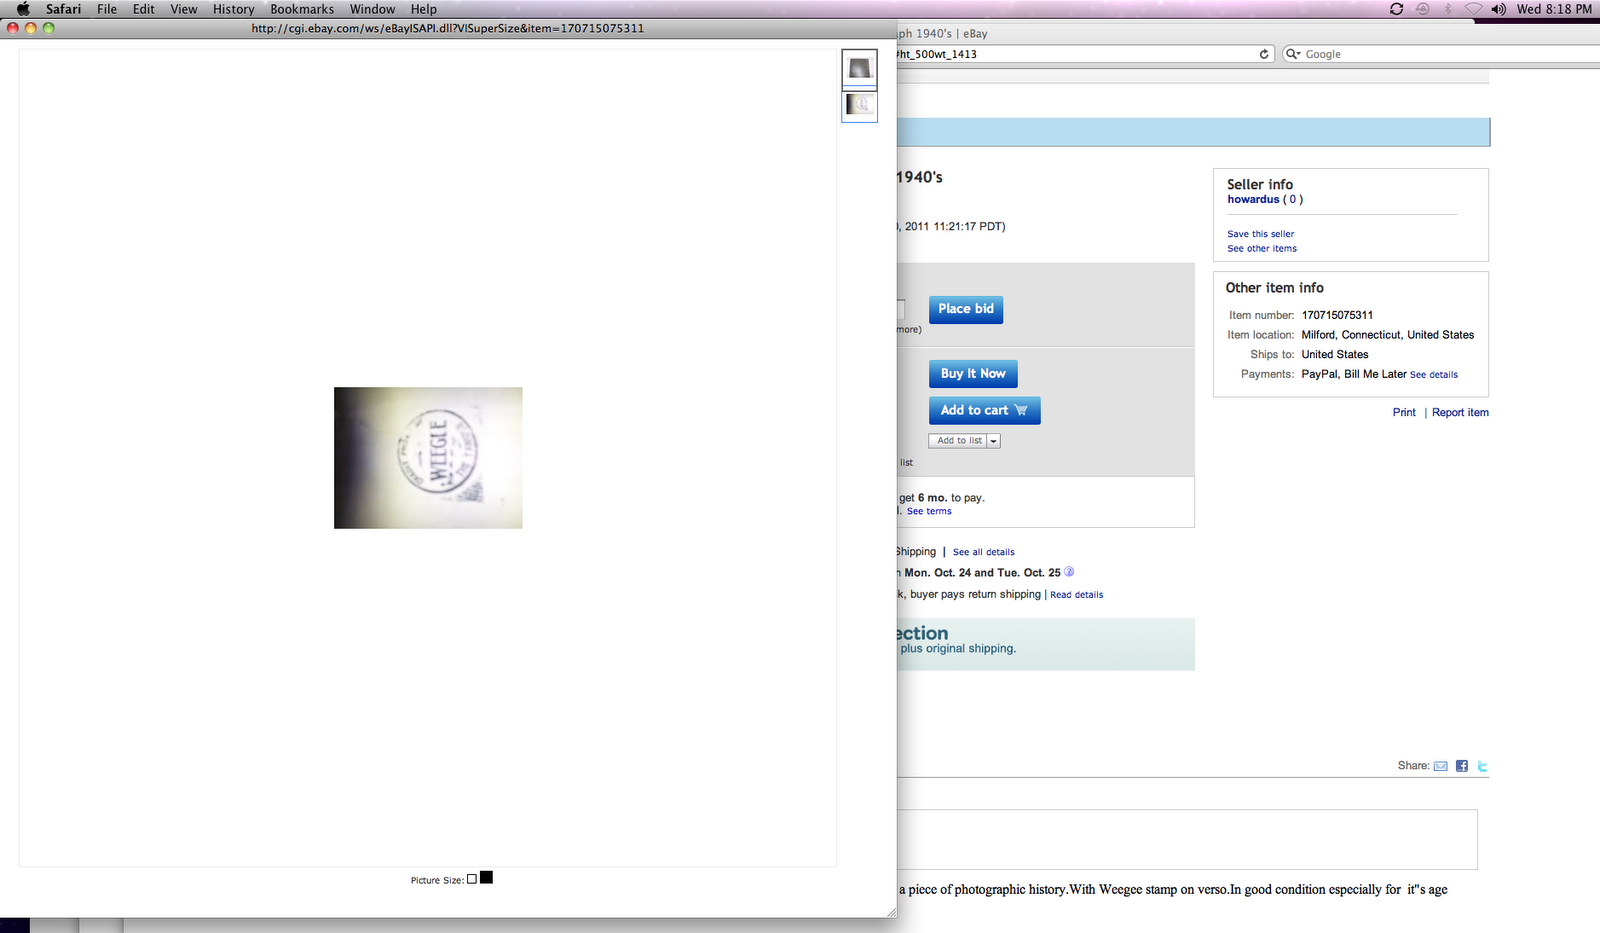Click the Report item link

point(1460,412)
